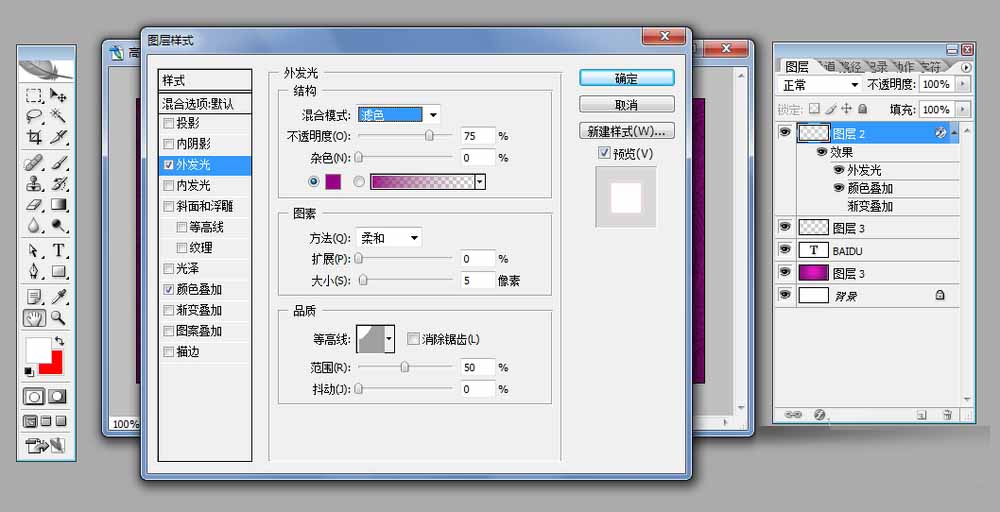Enable the 投影 checkbox

[168, 123]
